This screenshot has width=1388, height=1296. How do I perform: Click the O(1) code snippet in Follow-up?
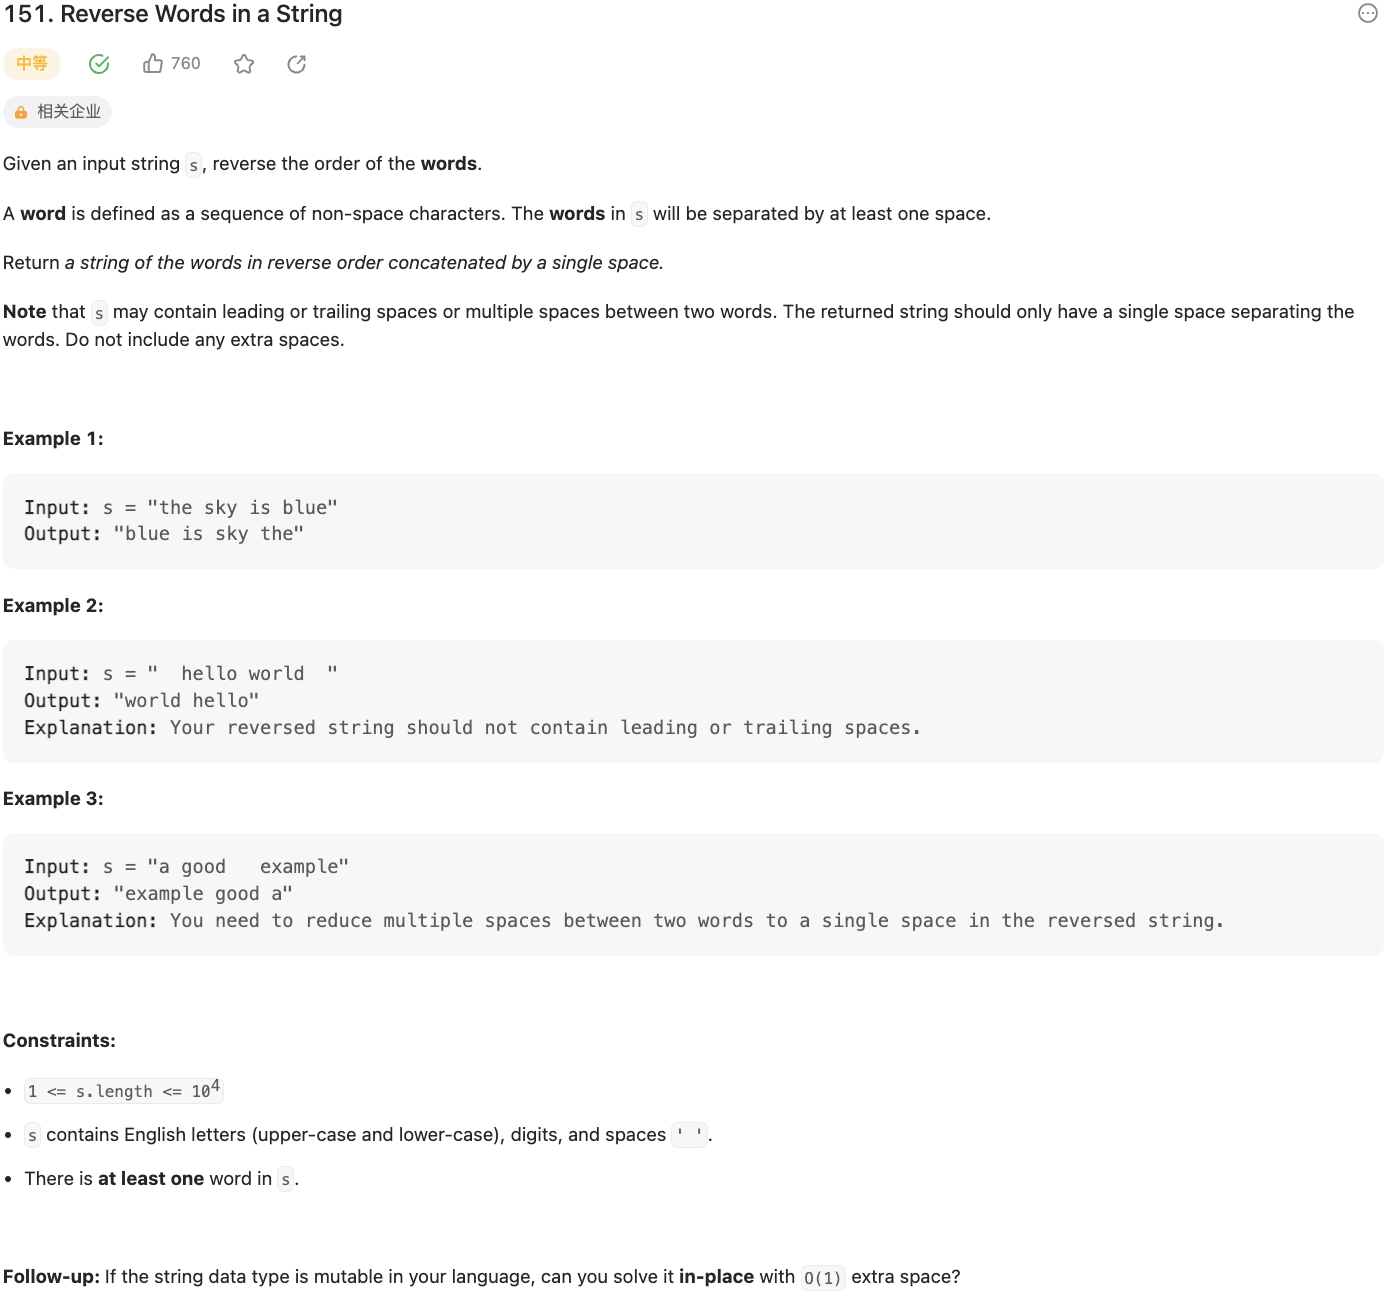tap(823, 1278)
